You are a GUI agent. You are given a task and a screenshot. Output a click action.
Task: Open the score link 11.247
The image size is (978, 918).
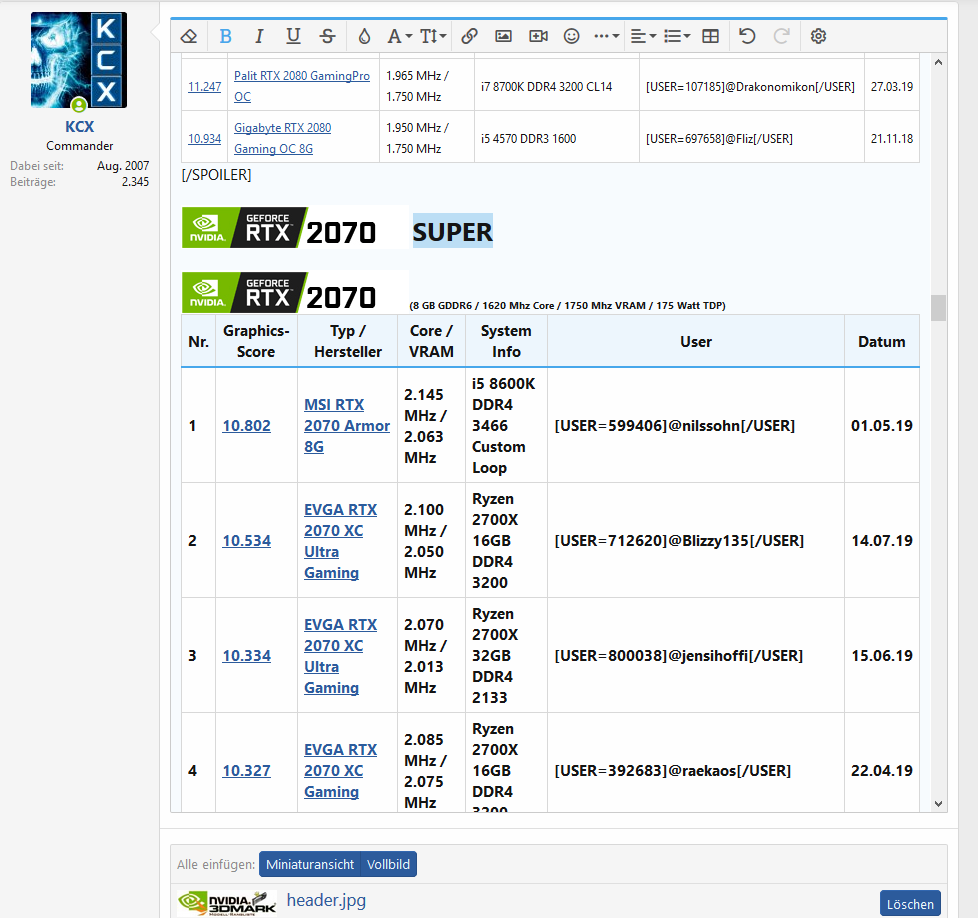[205, 87]
